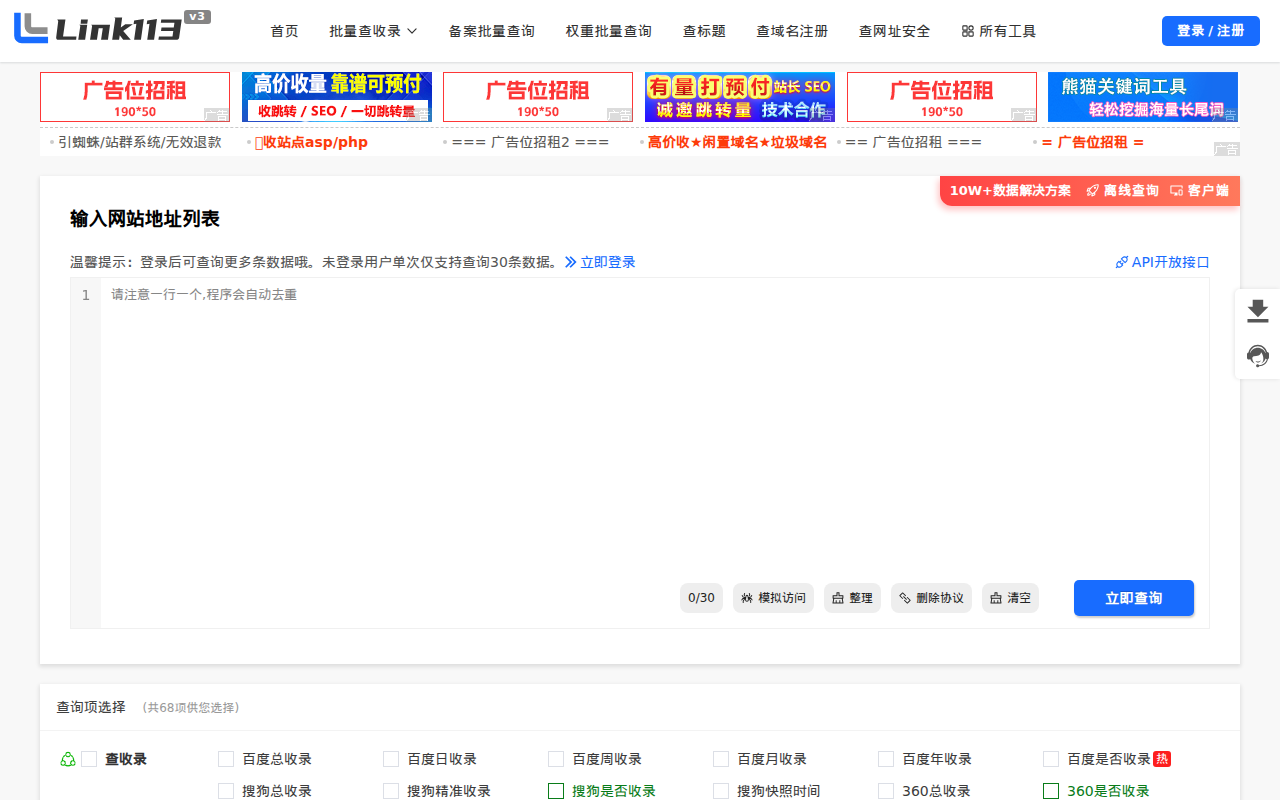Enable the 百度是否收录 checkbox with hot badge
Screen dimensions: 1280x800
[1051, 759]
